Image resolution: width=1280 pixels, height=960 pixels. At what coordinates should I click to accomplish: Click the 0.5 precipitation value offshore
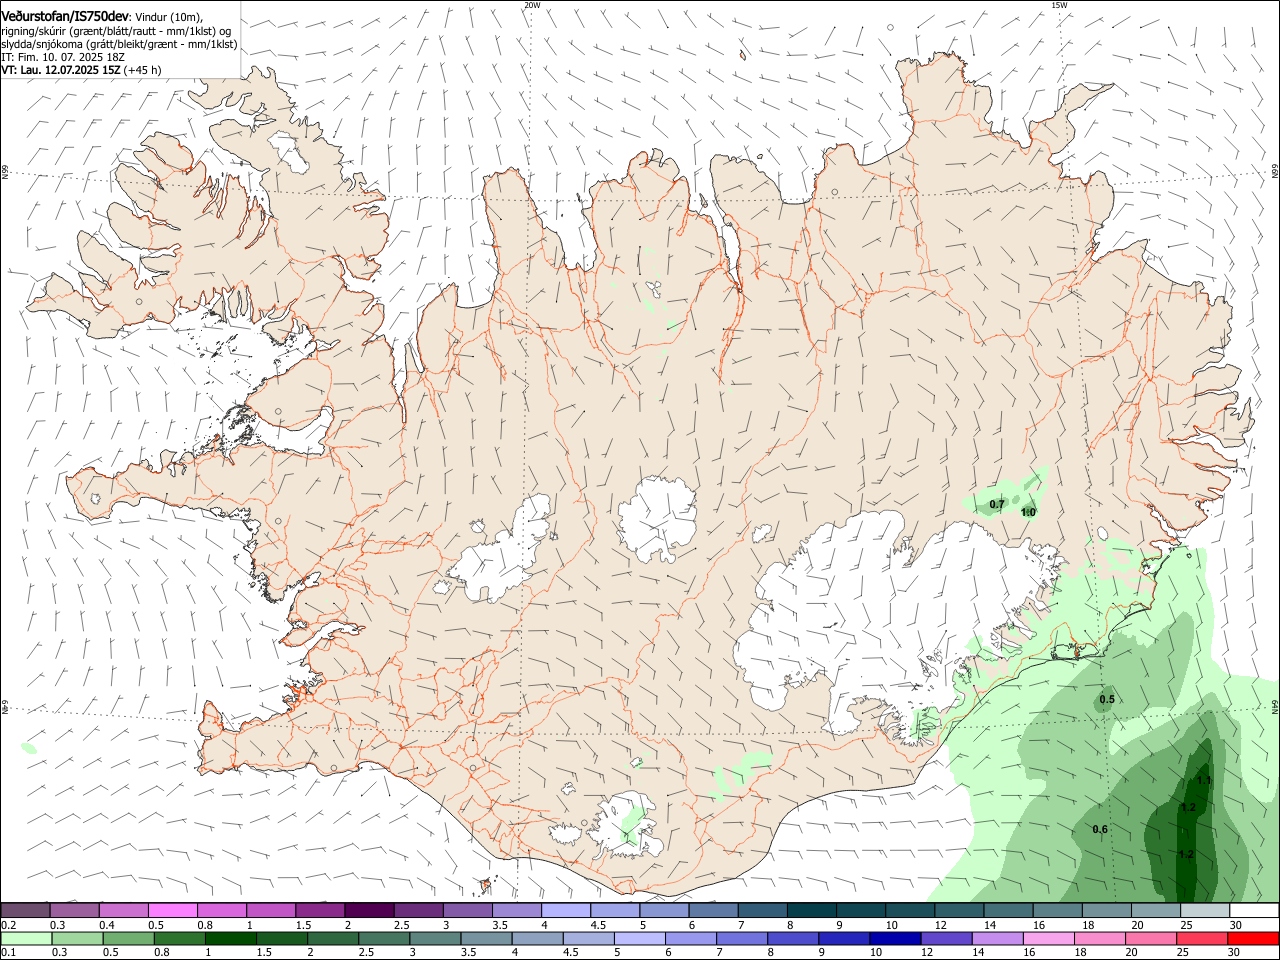1107,699
